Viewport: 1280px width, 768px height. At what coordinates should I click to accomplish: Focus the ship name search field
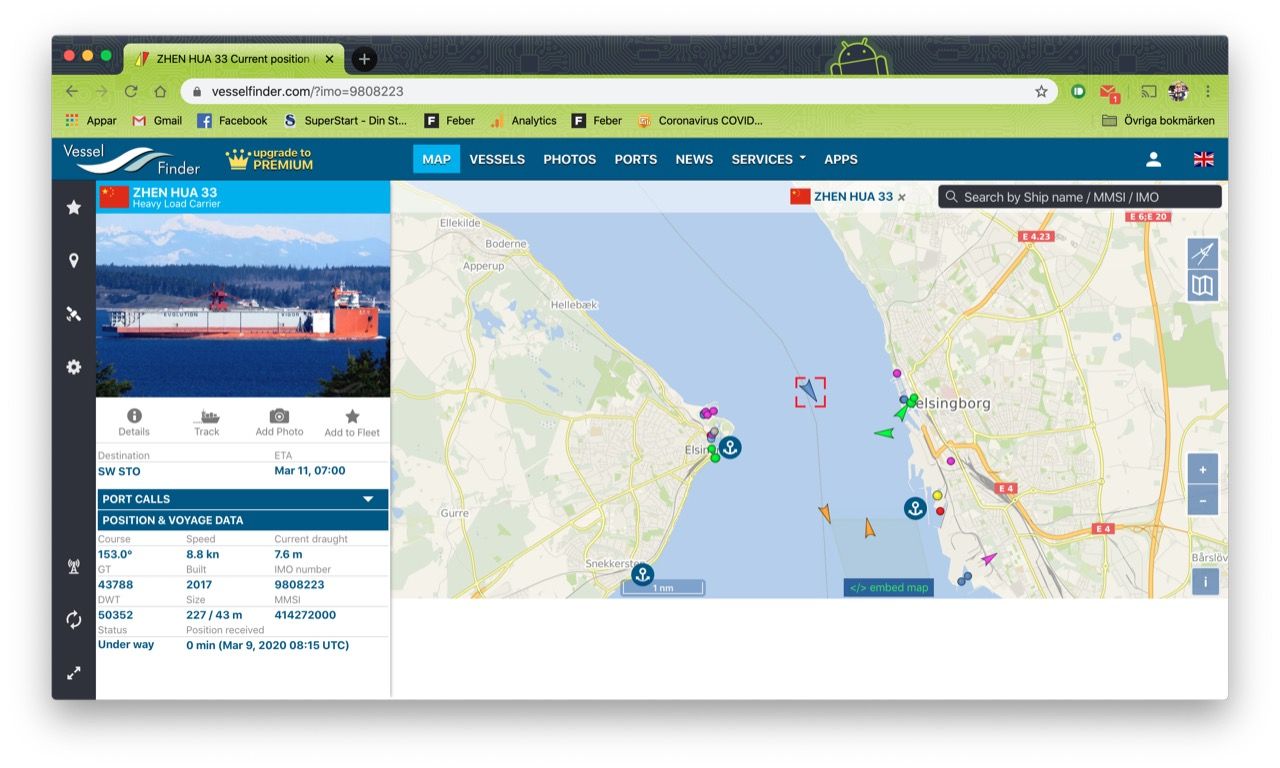point(1080,197)
